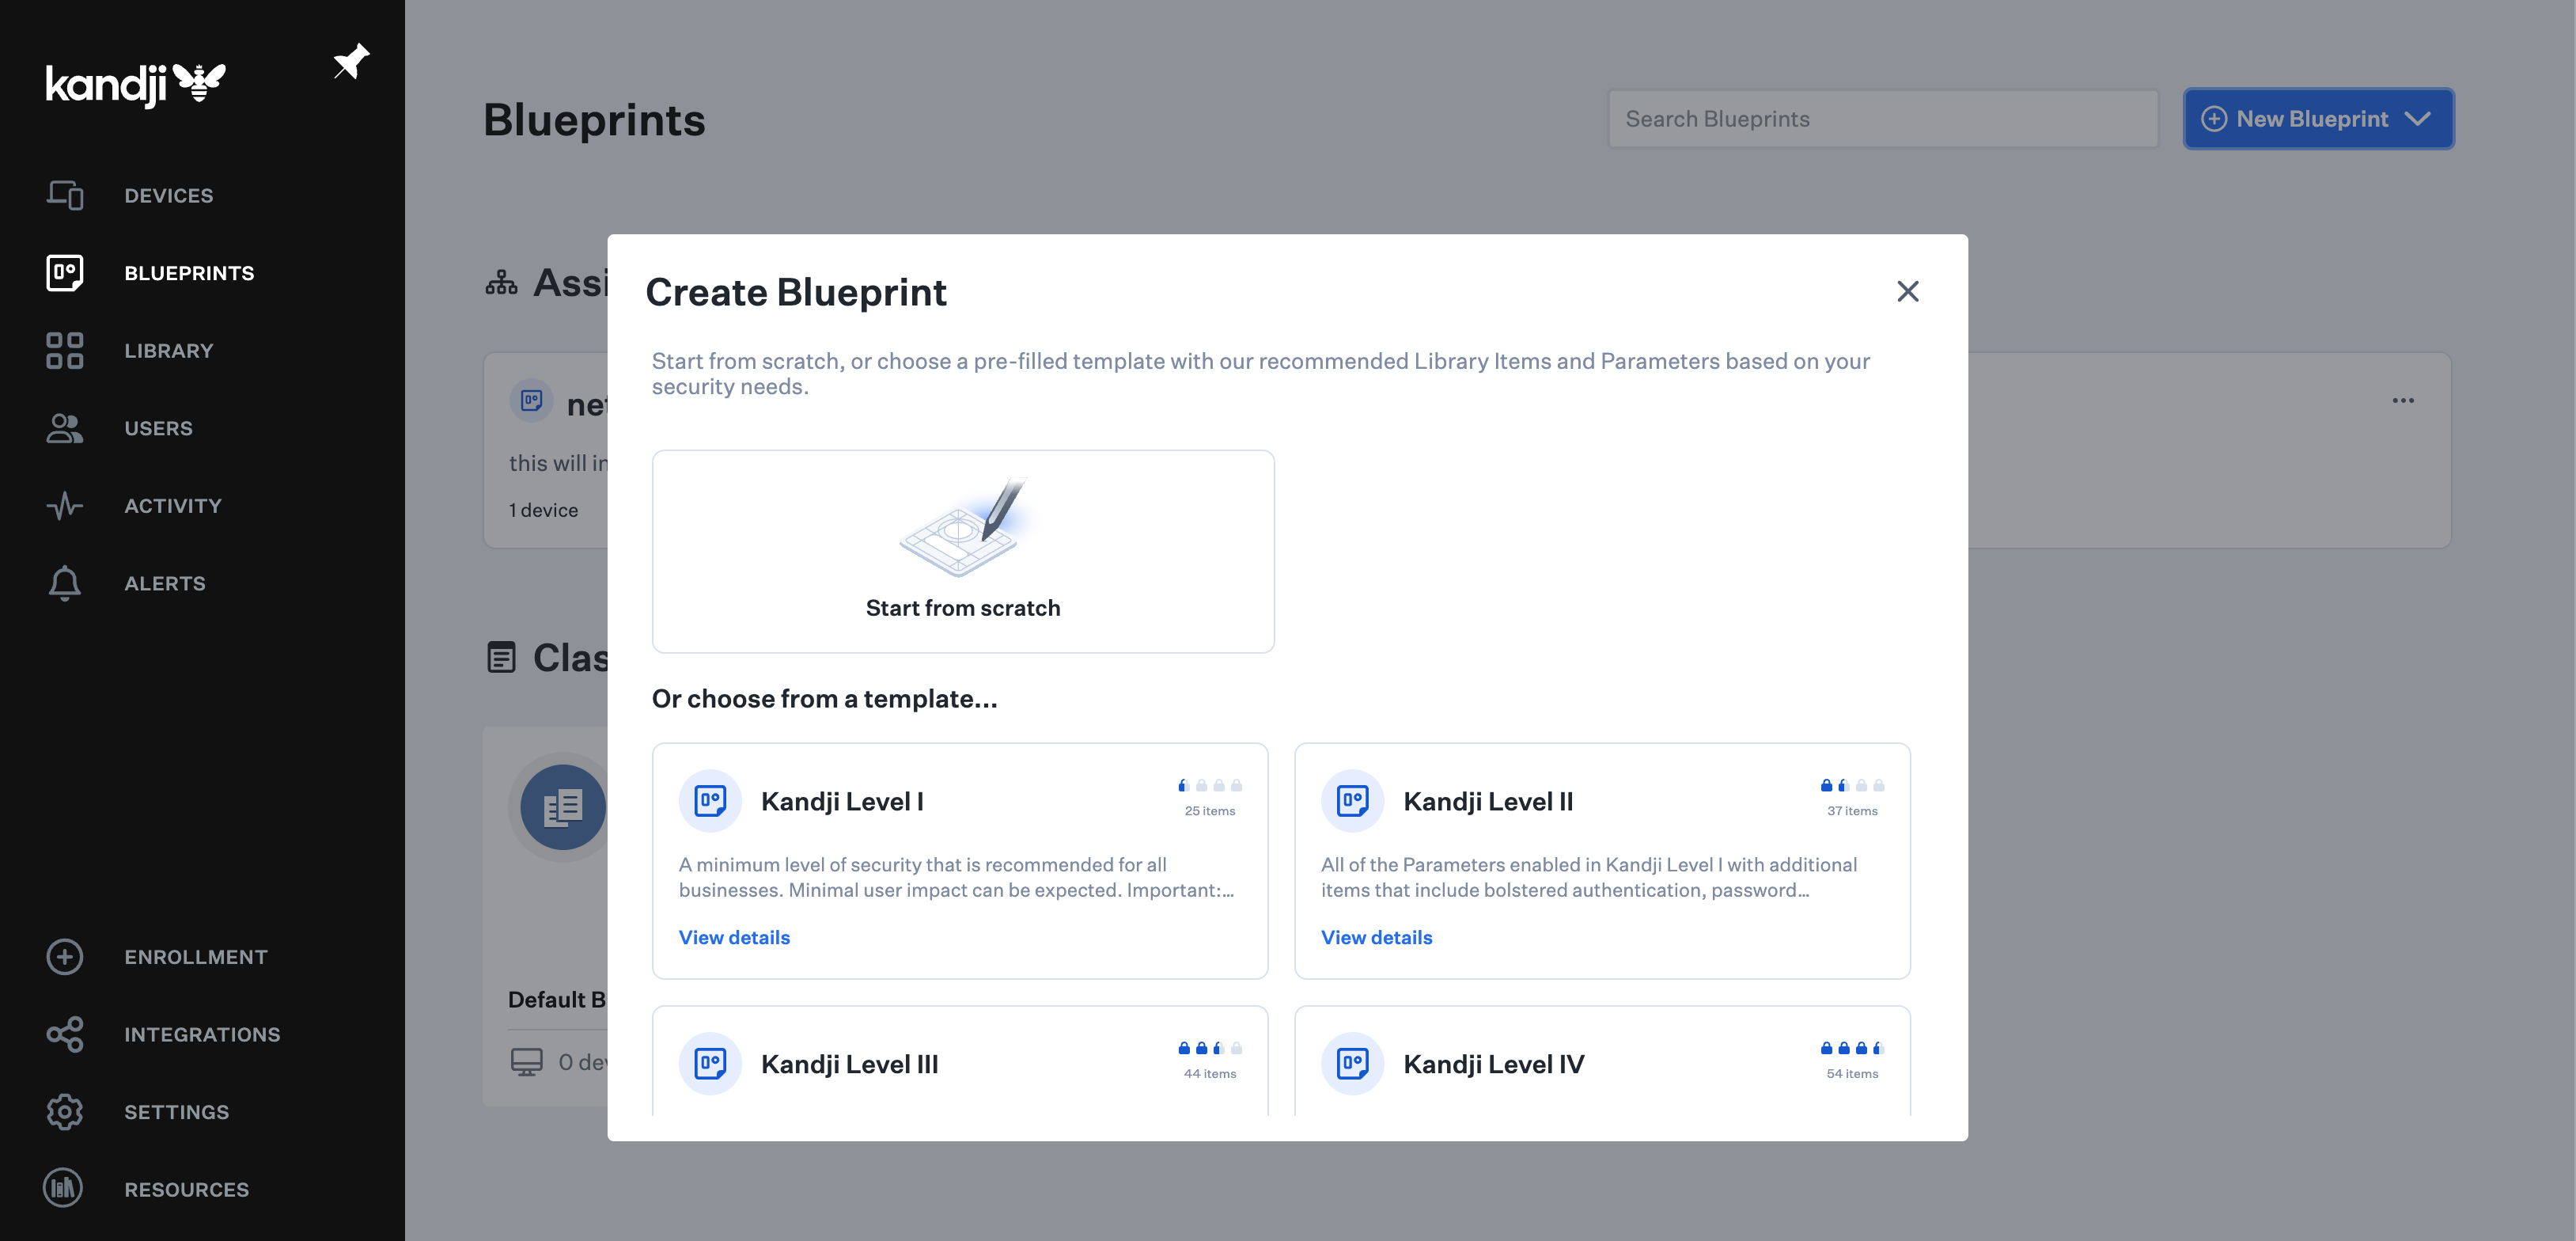Open the ellipsis options menu on the blueprint
The width and height of the screenshot is (2576, 1241).
[x=2404, y=400]
